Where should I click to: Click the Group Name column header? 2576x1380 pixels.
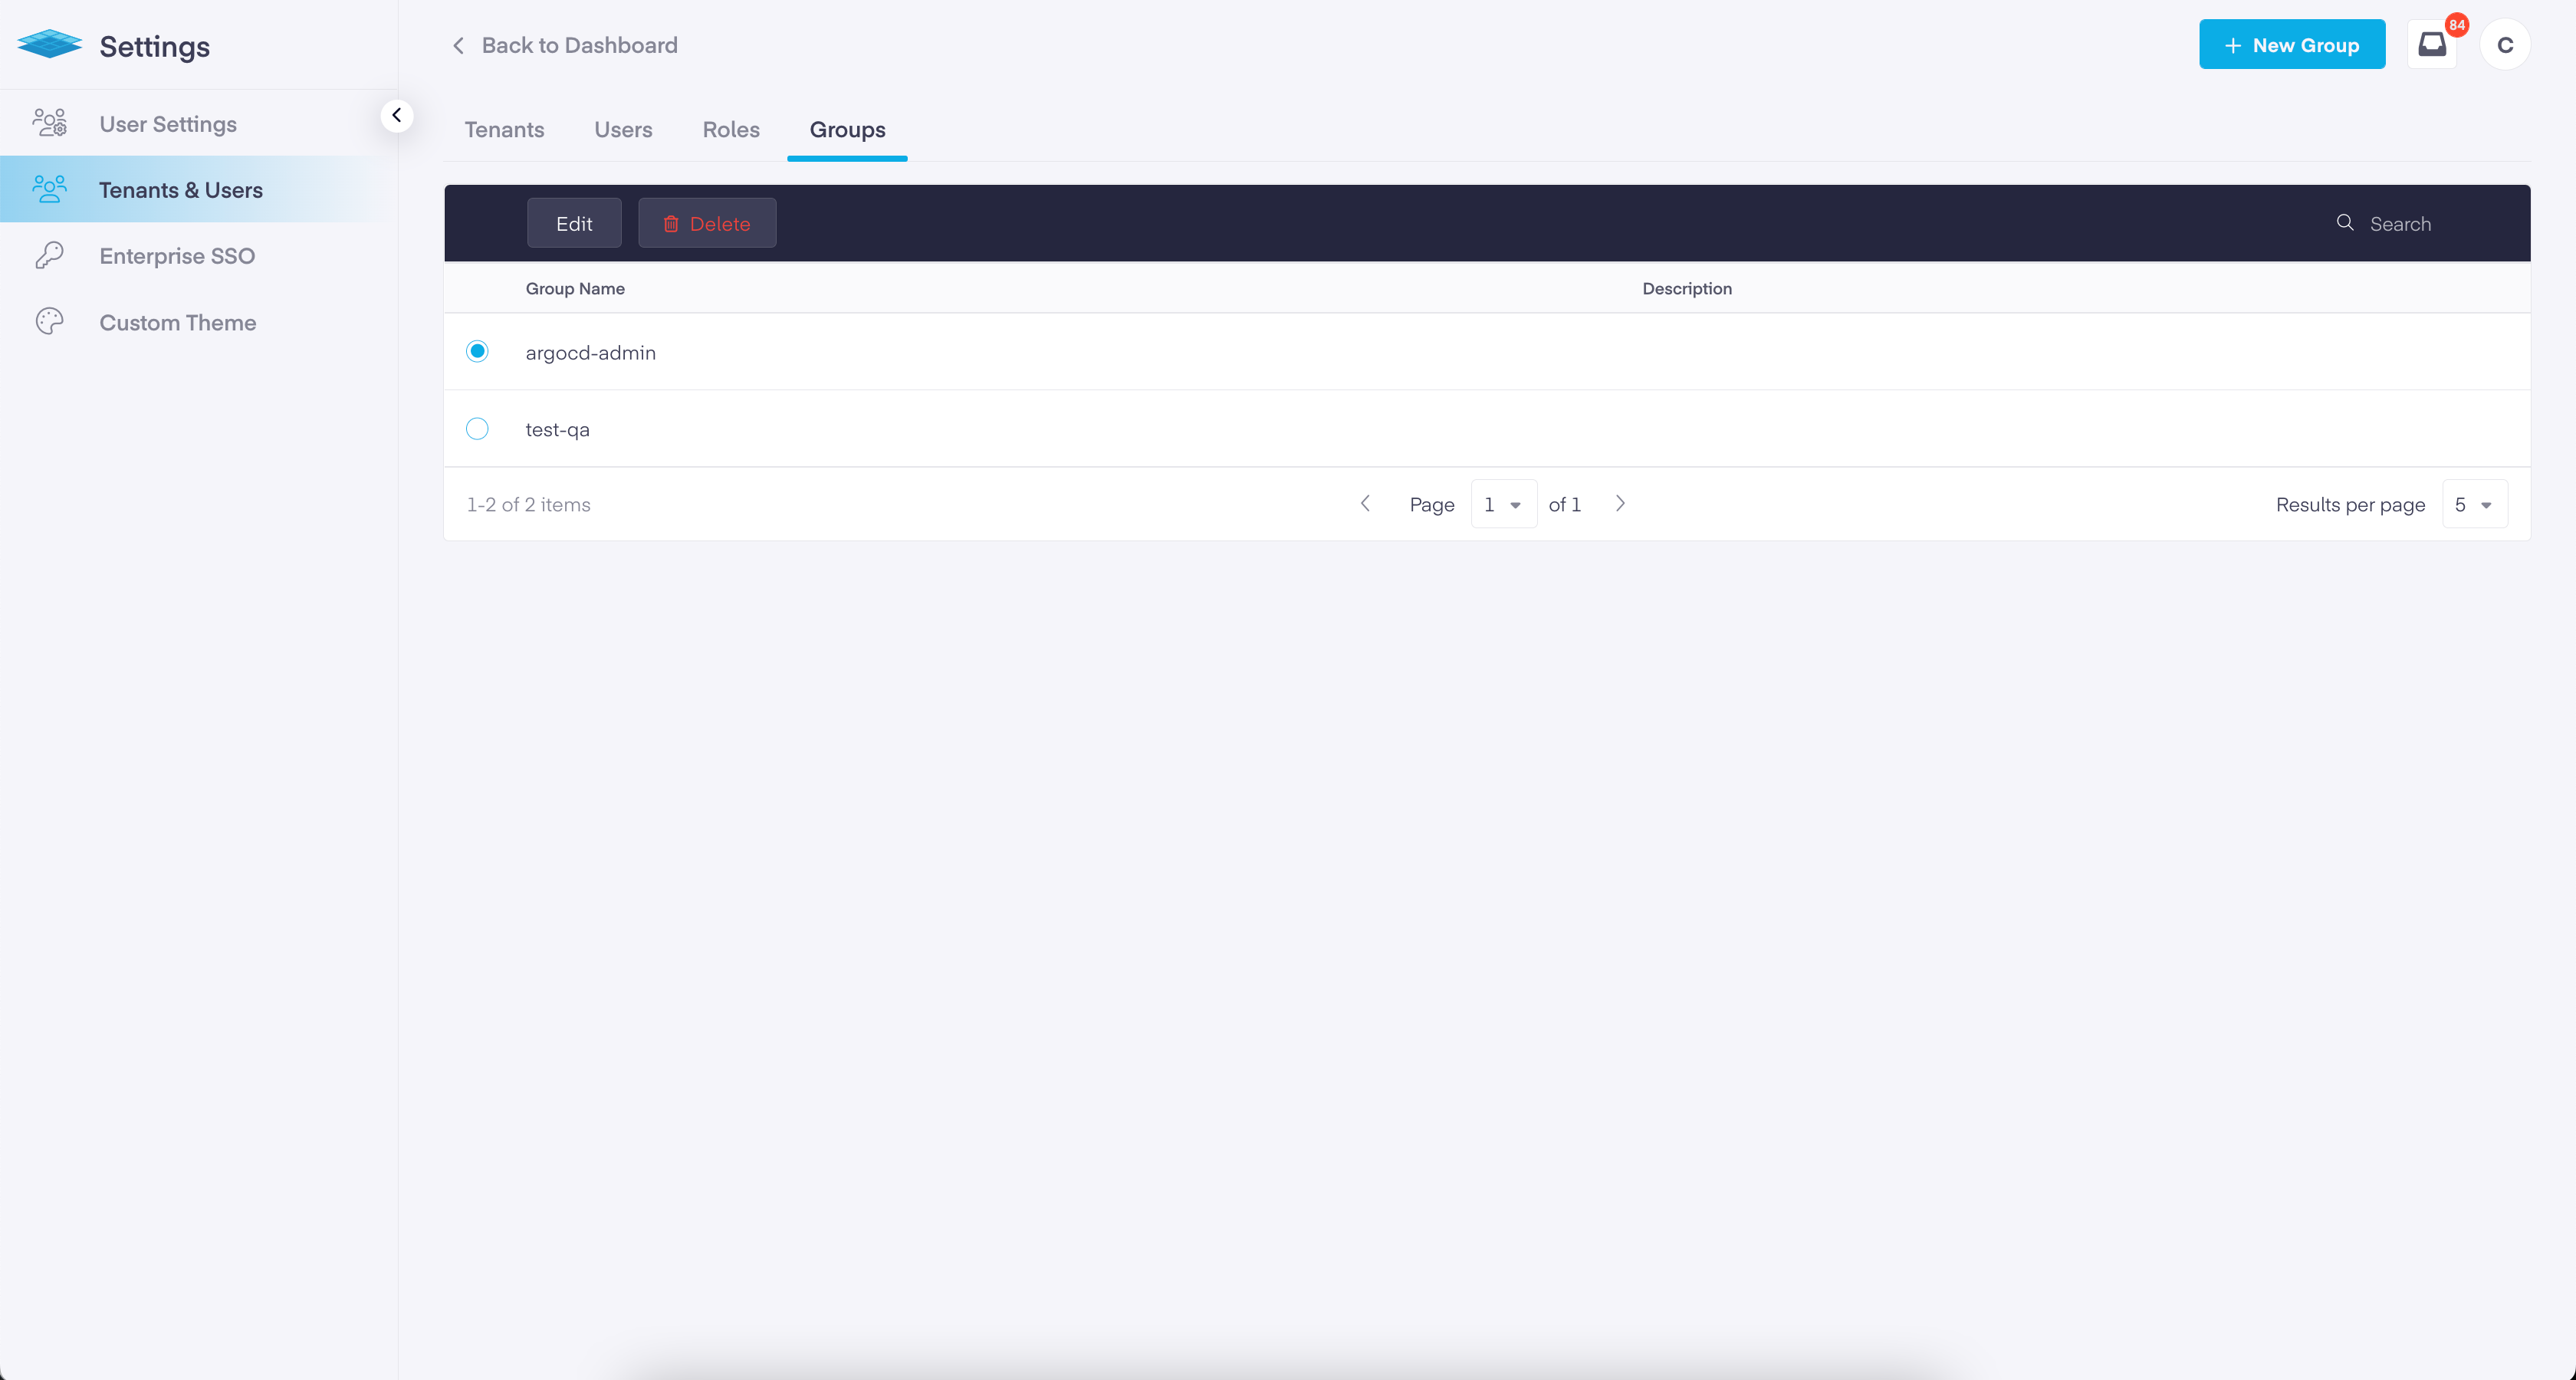575,288
